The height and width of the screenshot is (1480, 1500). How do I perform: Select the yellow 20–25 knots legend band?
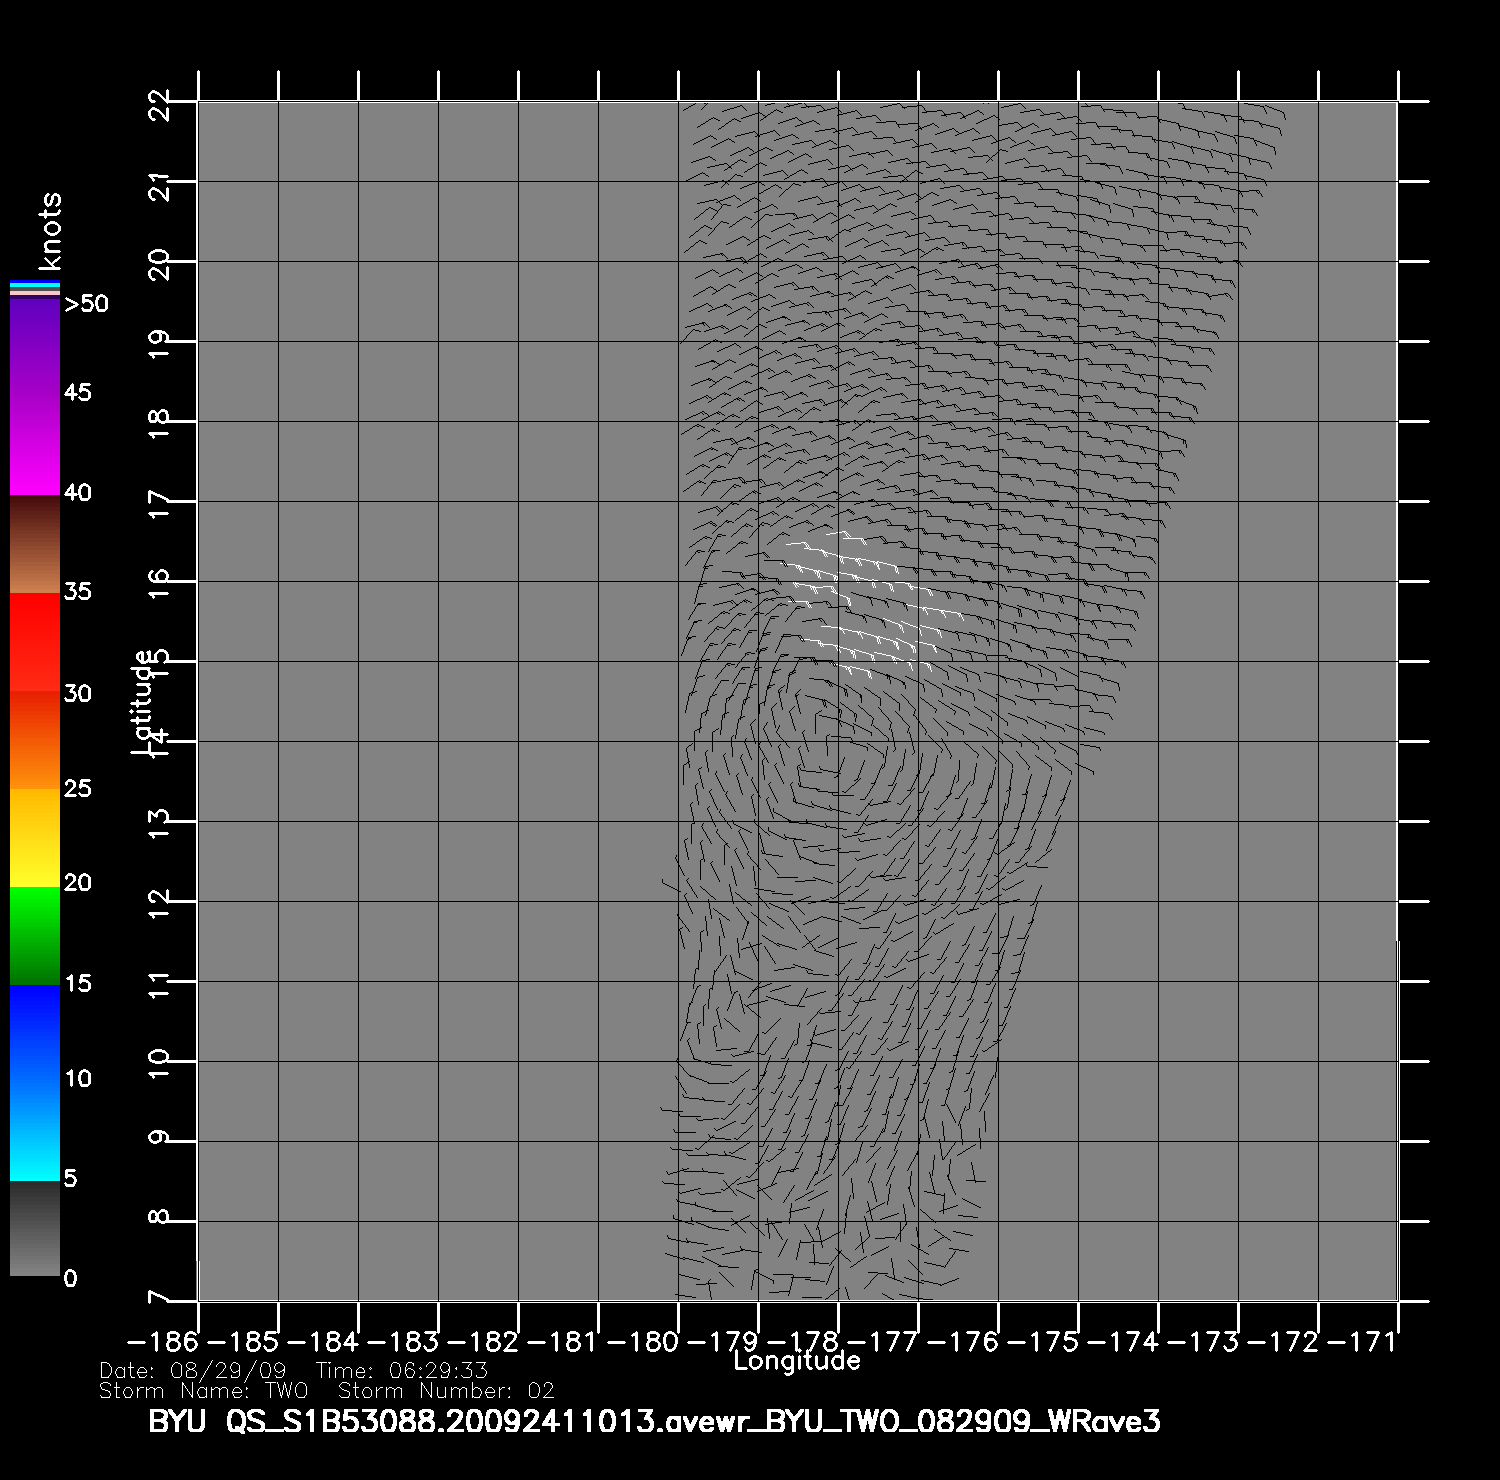pyautogui.click(x=35, y=838)
